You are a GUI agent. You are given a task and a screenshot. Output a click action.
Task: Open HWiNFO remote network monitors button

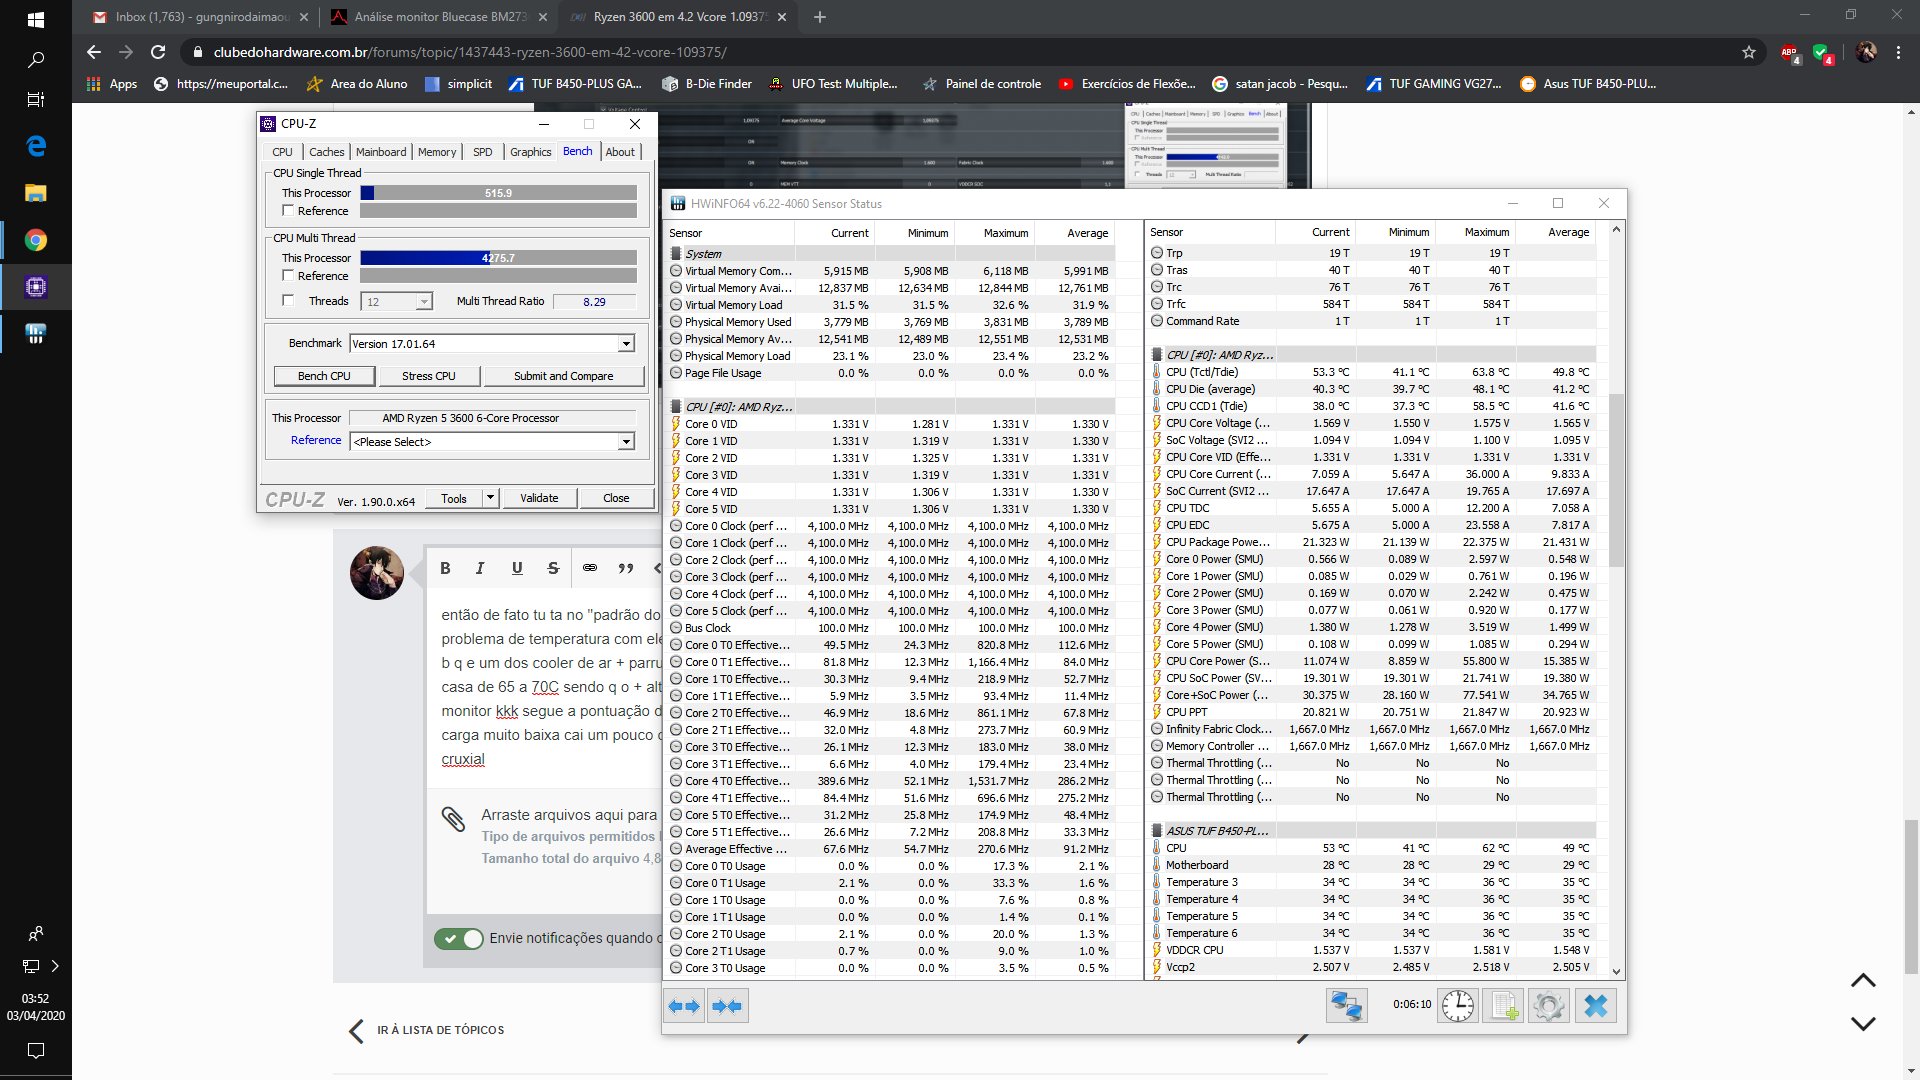point(1346,1005)
